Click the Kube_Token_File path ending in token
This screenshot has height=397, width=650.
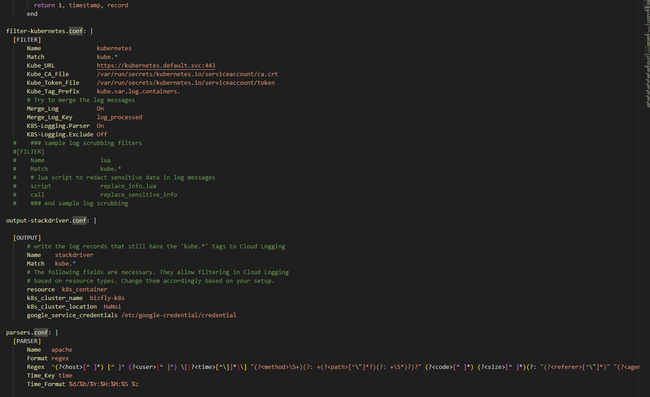tap(186, 83)
